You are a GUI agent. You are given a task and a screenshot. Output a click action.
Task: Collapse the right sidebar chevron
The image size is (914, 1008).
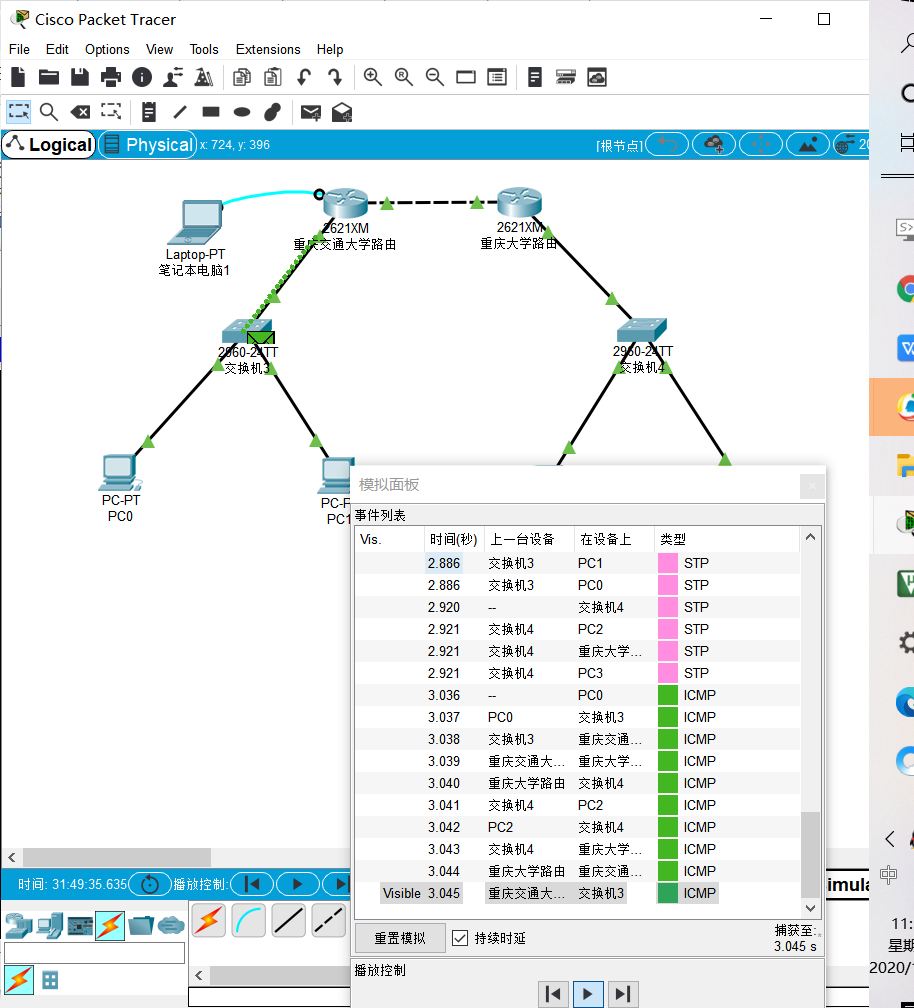click(888, 840)
